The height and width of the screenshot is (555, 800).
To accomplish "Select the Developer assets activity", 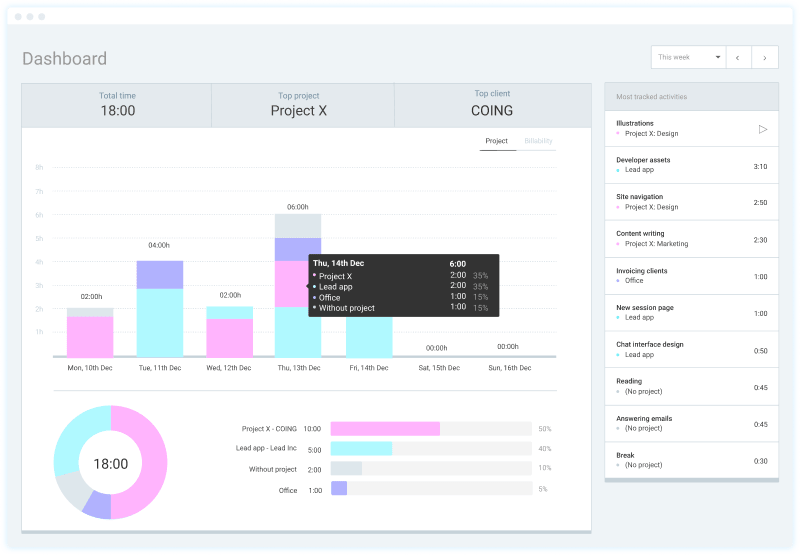I will coord(691,165).
